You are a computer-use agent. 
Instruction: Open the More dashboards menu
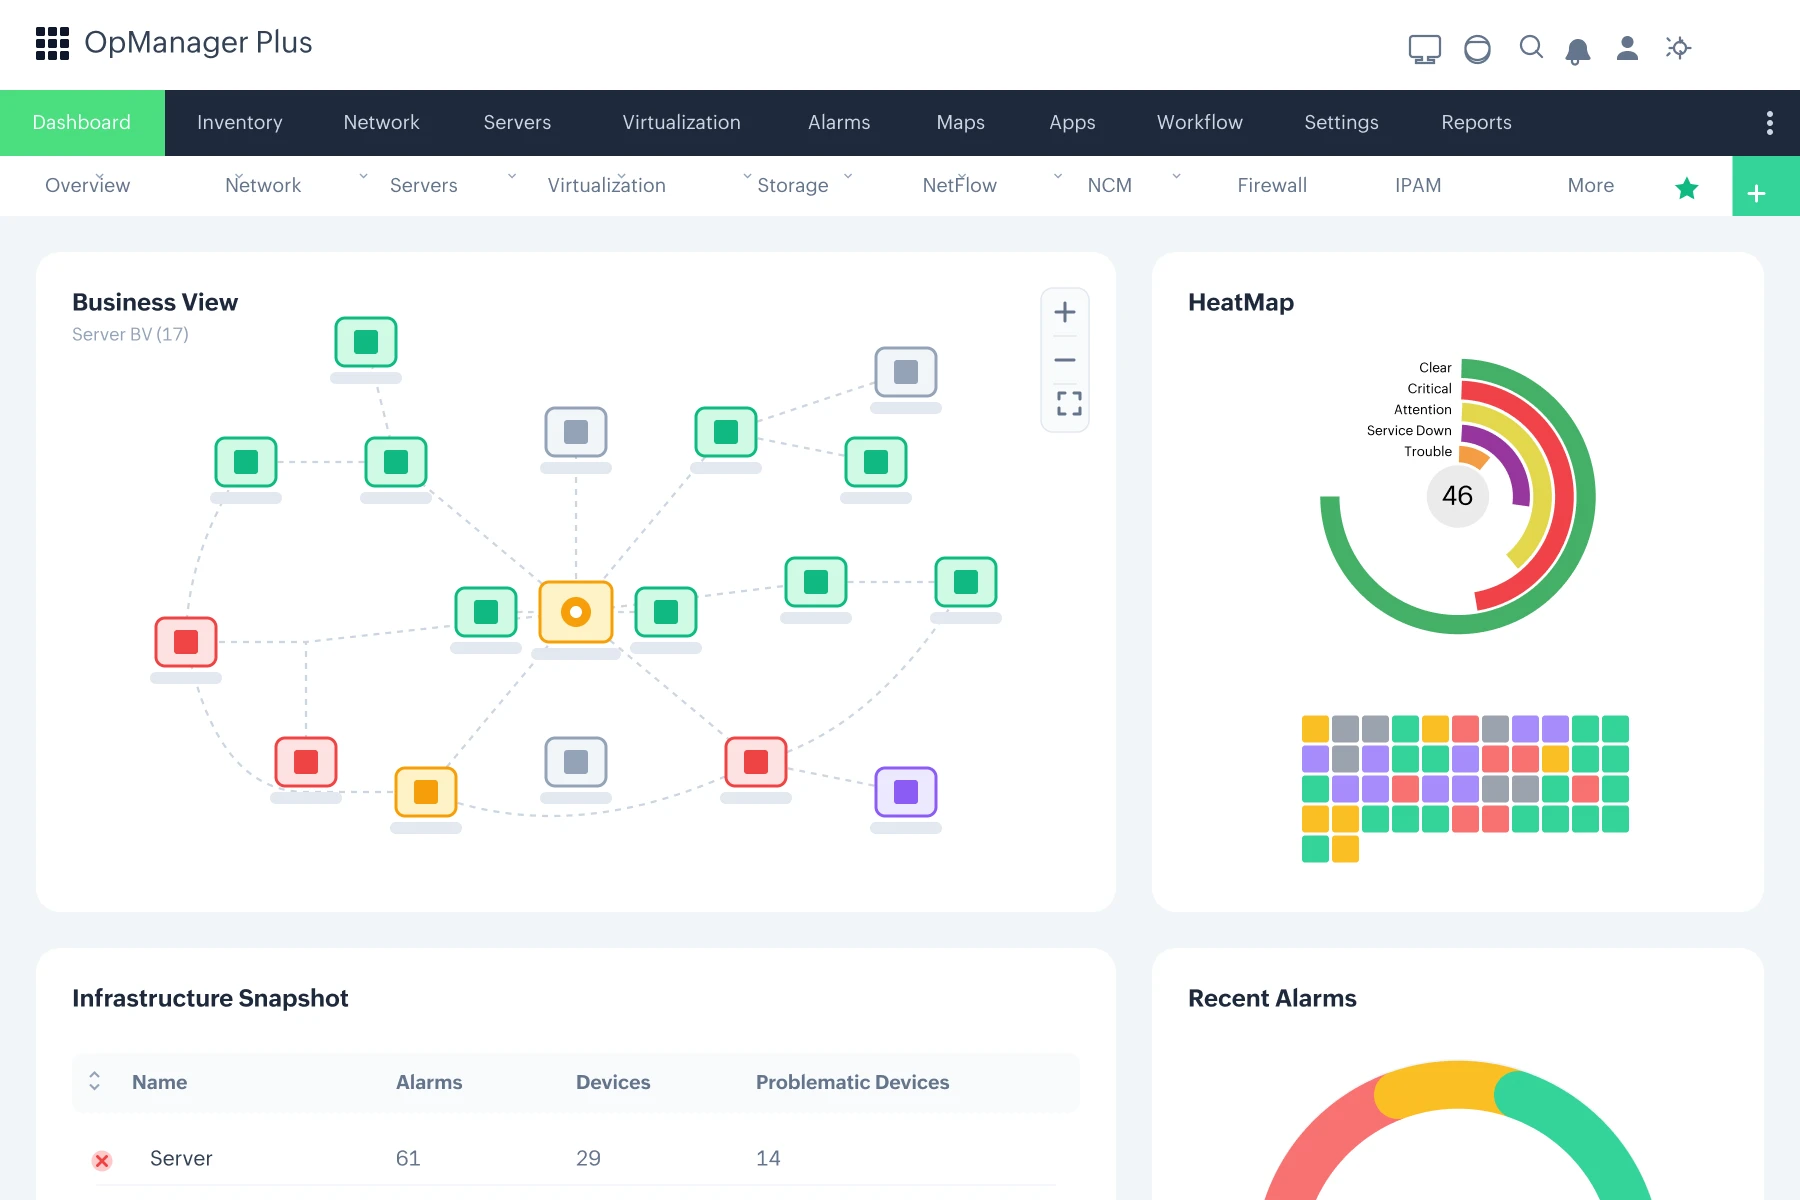pyautogui.click(x=1590, y=185)
